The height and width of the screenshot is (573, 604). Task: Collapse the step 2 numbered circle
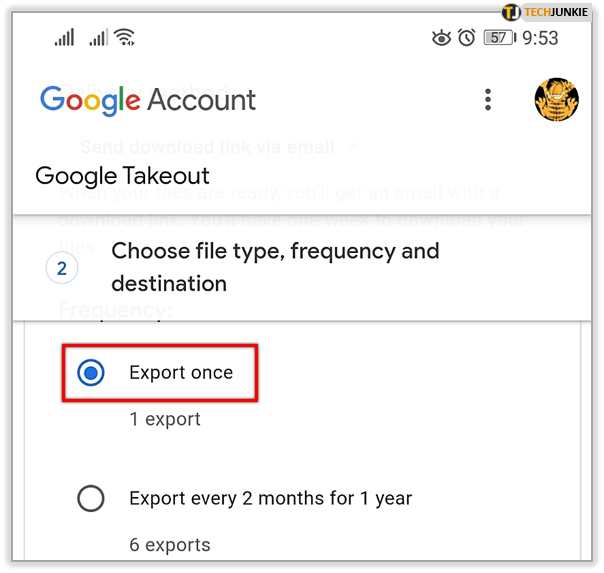tap(62, 268)
